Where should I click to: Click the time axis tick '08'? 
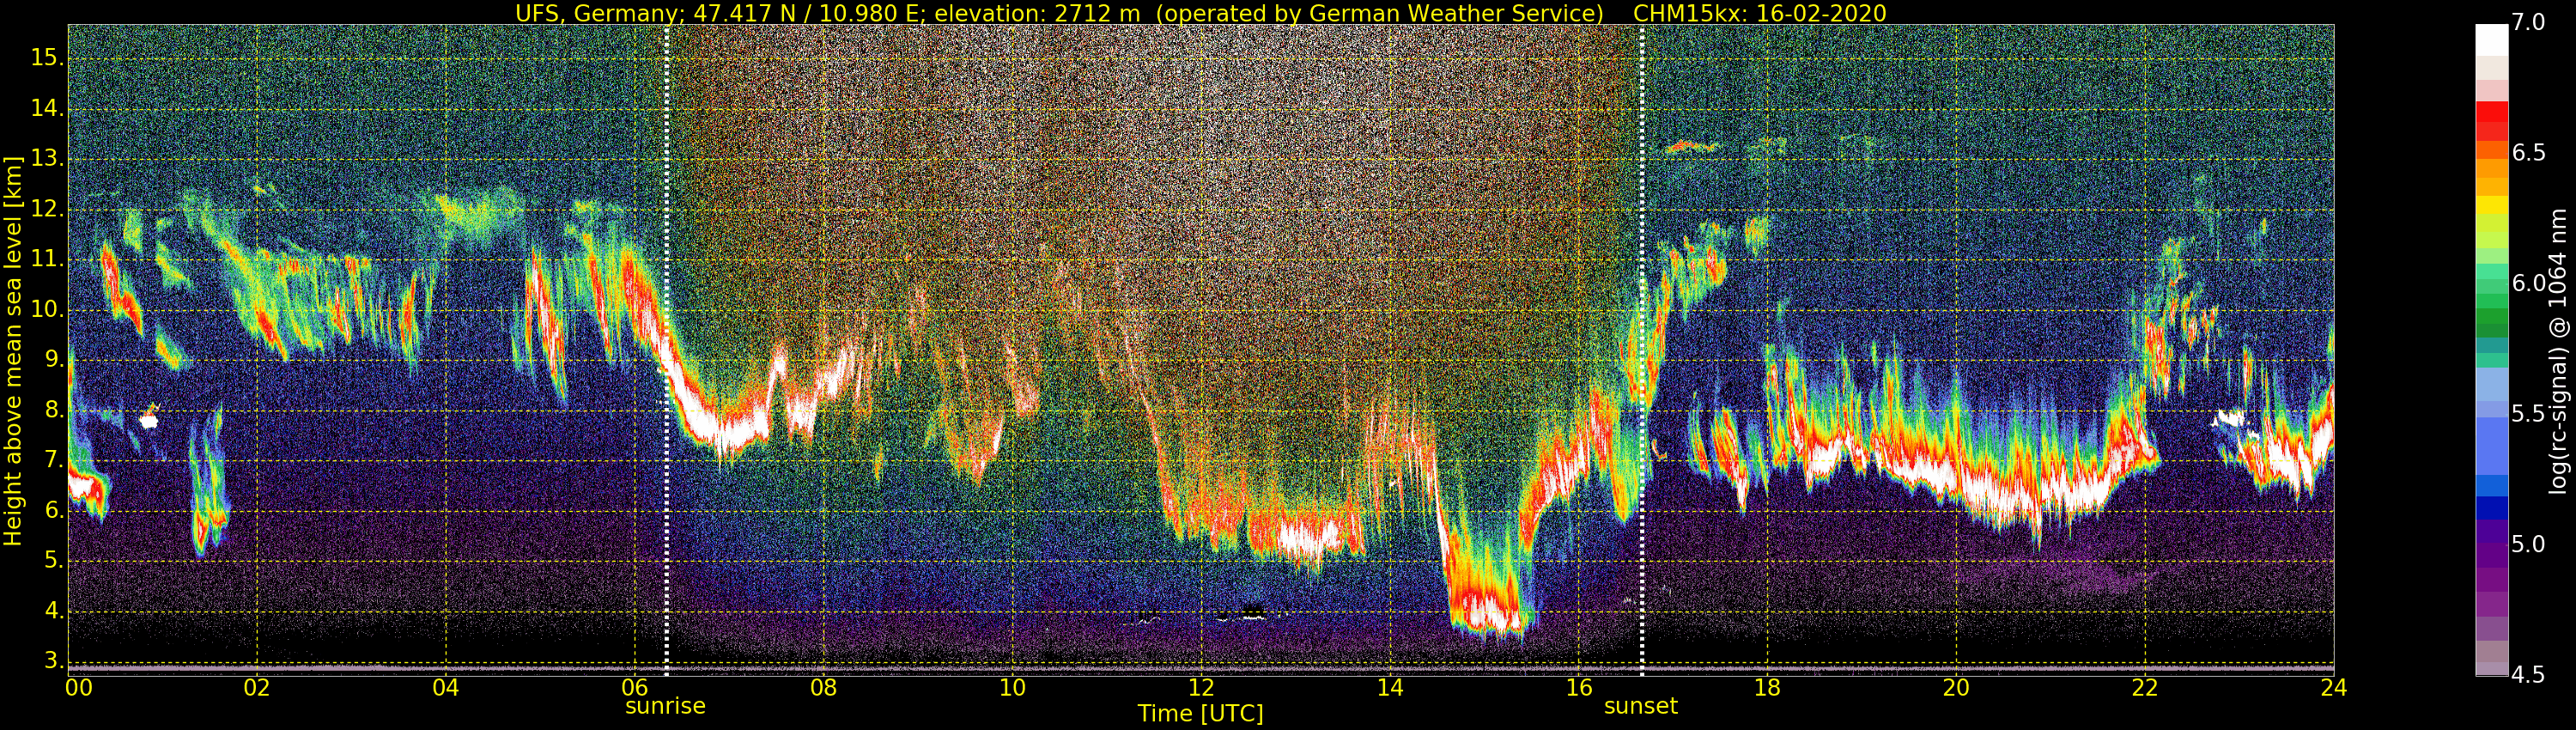823,688
